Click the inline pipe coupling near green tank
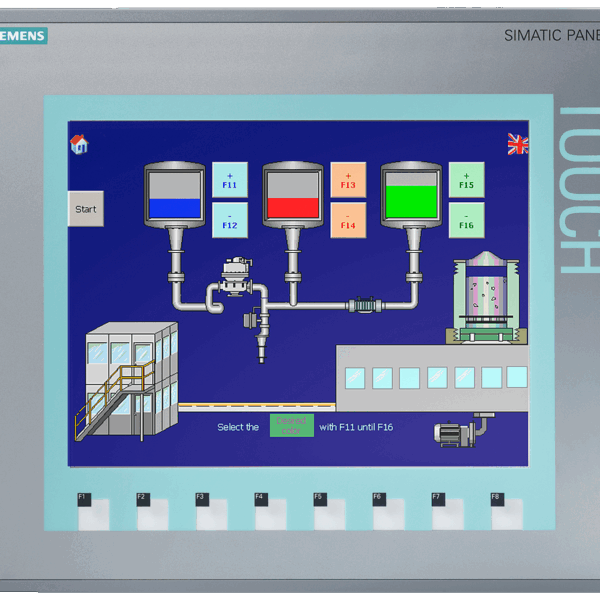 [365, 302]
